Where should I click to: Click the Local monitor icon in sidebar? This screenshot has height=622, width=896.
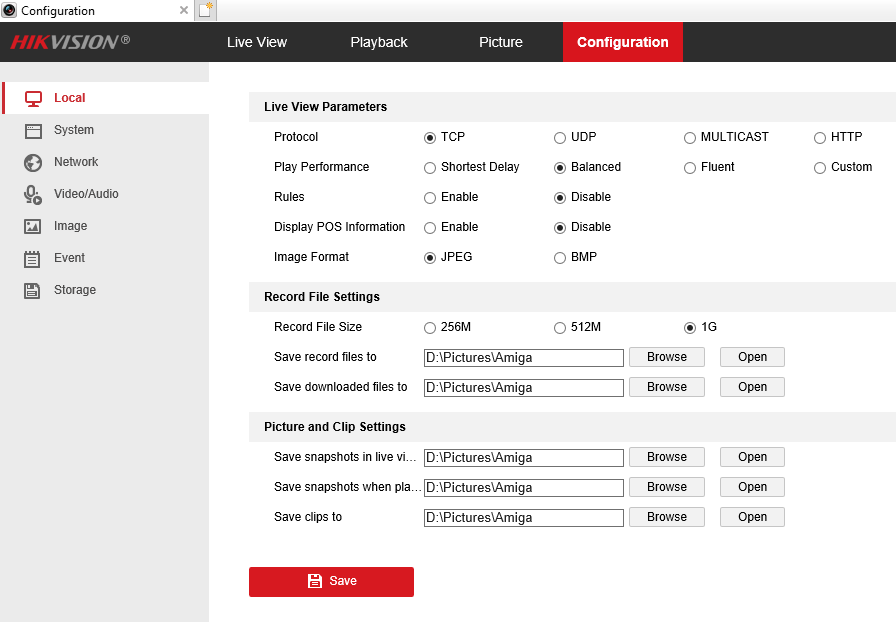(33, 98)
